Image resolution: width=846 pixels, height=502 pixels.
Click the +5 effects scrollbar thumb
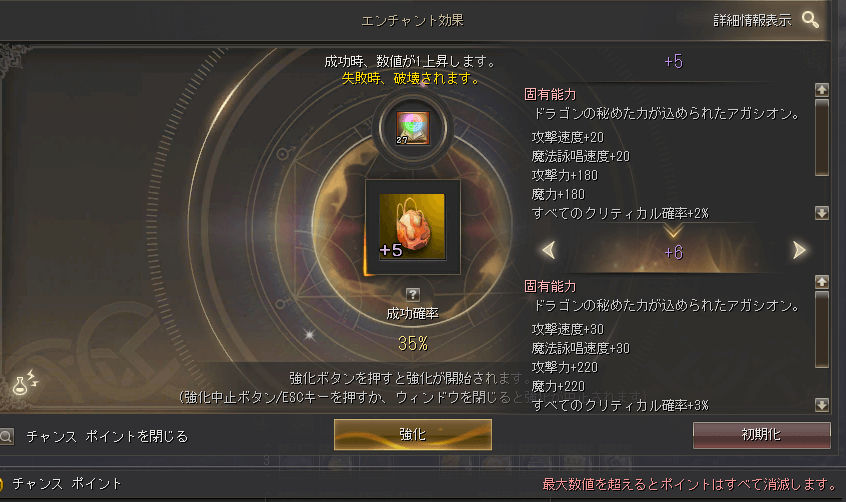[x=822, y=138]
